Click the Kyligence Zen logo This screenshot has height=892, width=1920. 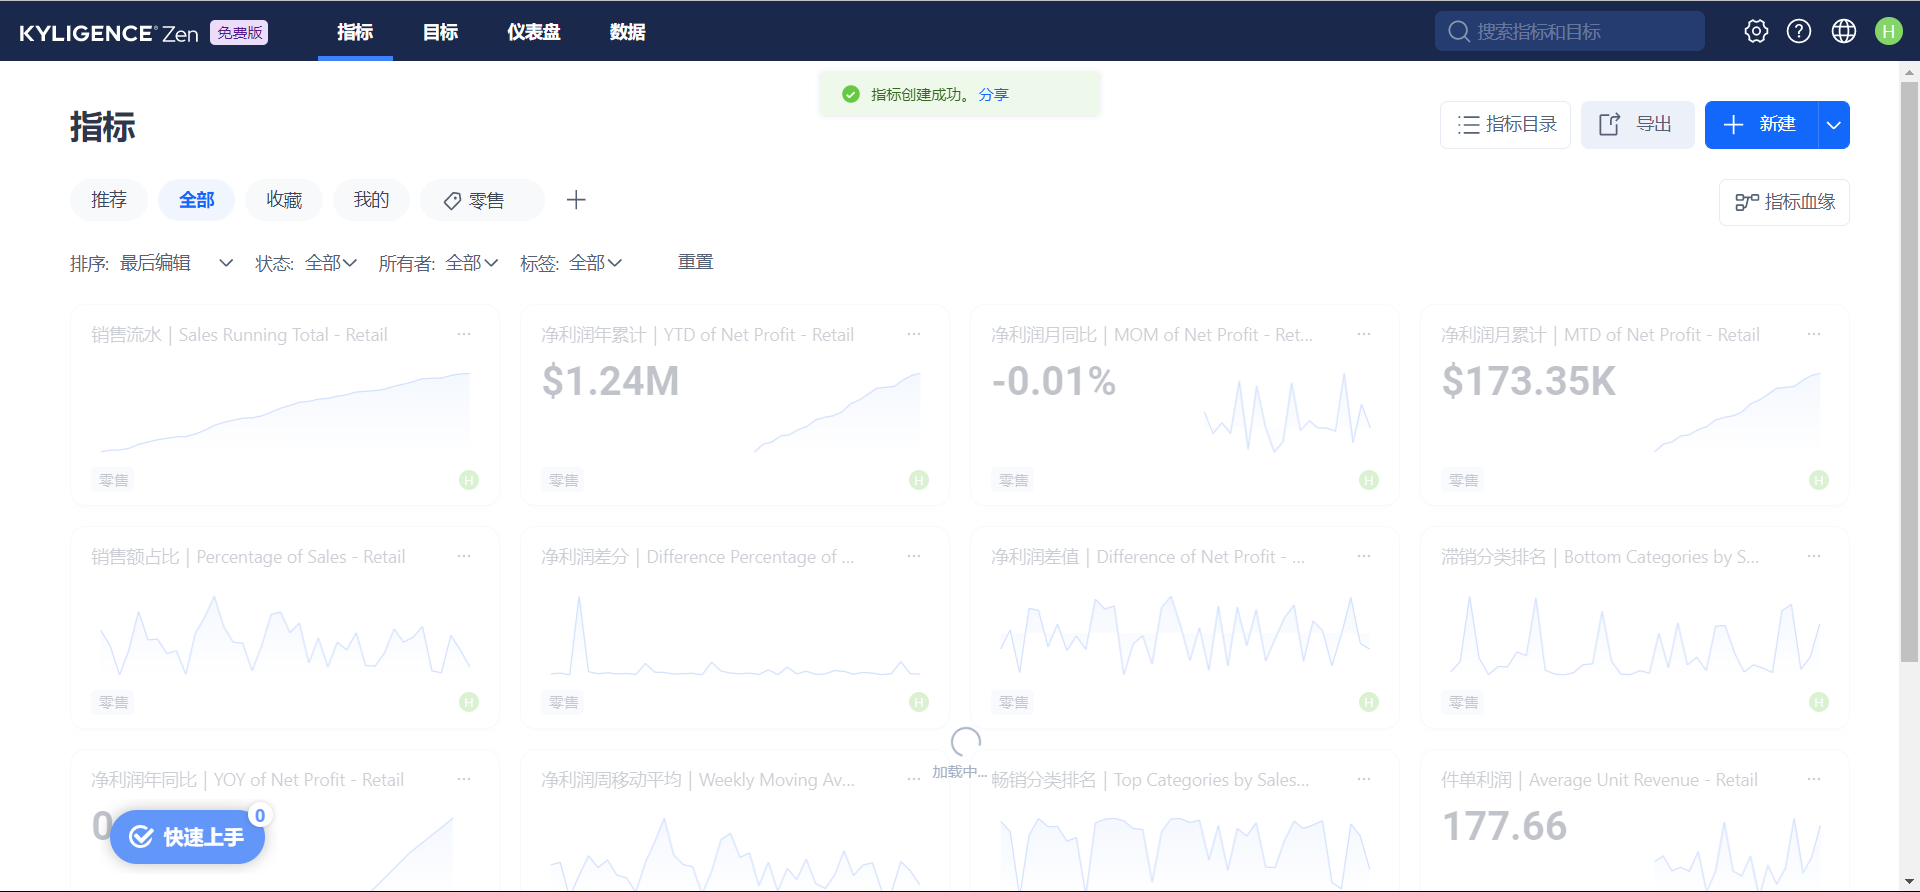pos(109,33)
